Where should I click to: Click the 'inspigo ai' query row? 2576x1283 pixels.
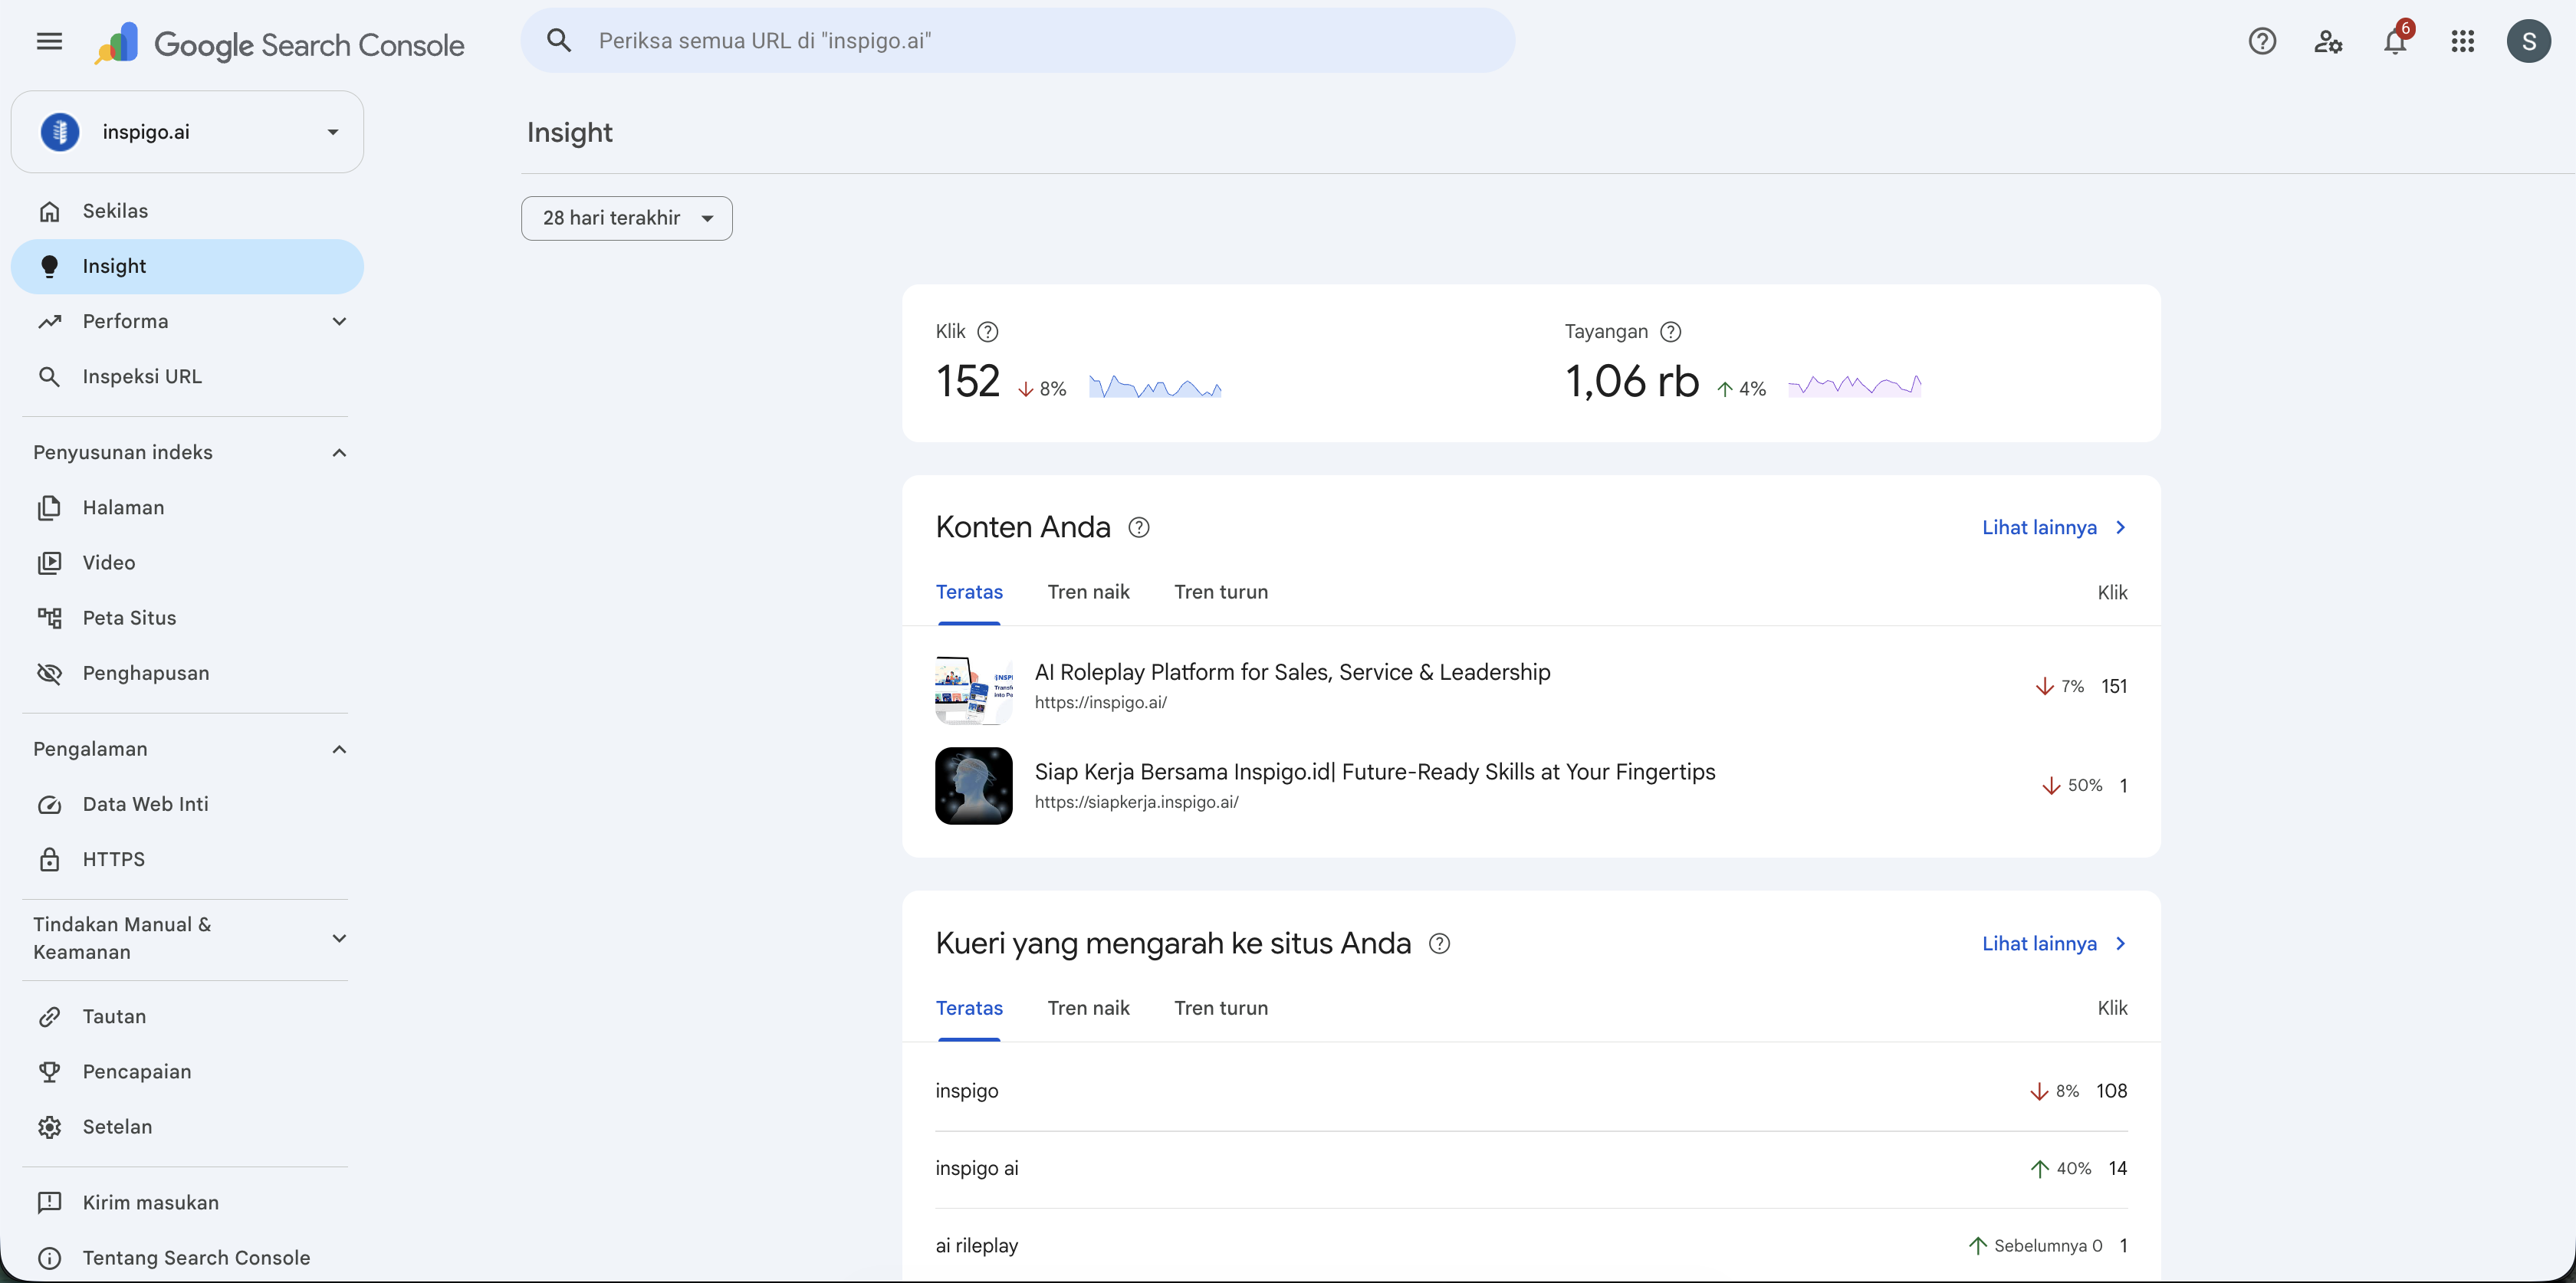pos(1531,1169)
